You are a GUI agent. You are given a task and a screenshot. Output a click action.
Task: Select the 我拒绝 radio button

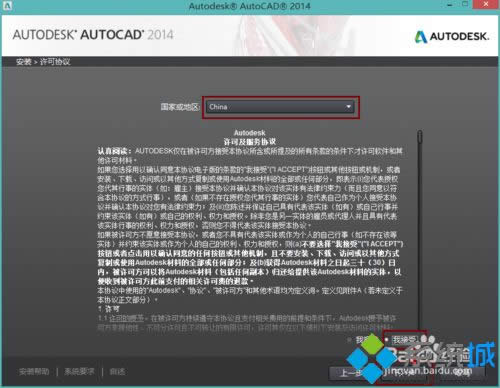coord(349,340)
